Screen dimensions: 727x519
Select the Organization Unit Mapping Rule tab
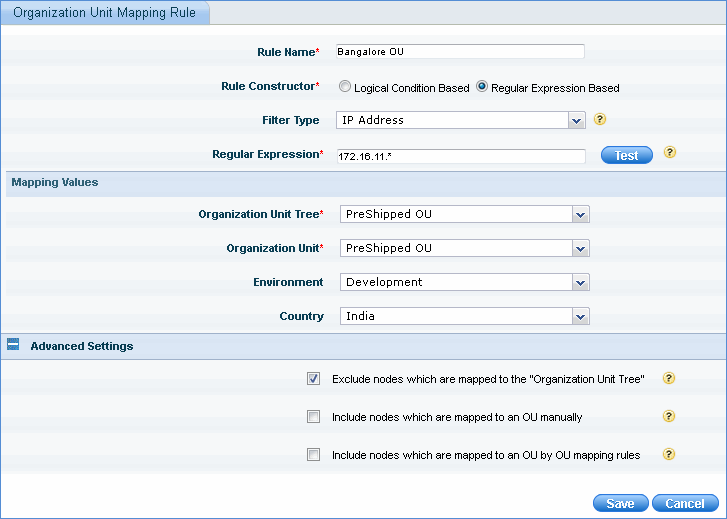pos(104,12)
